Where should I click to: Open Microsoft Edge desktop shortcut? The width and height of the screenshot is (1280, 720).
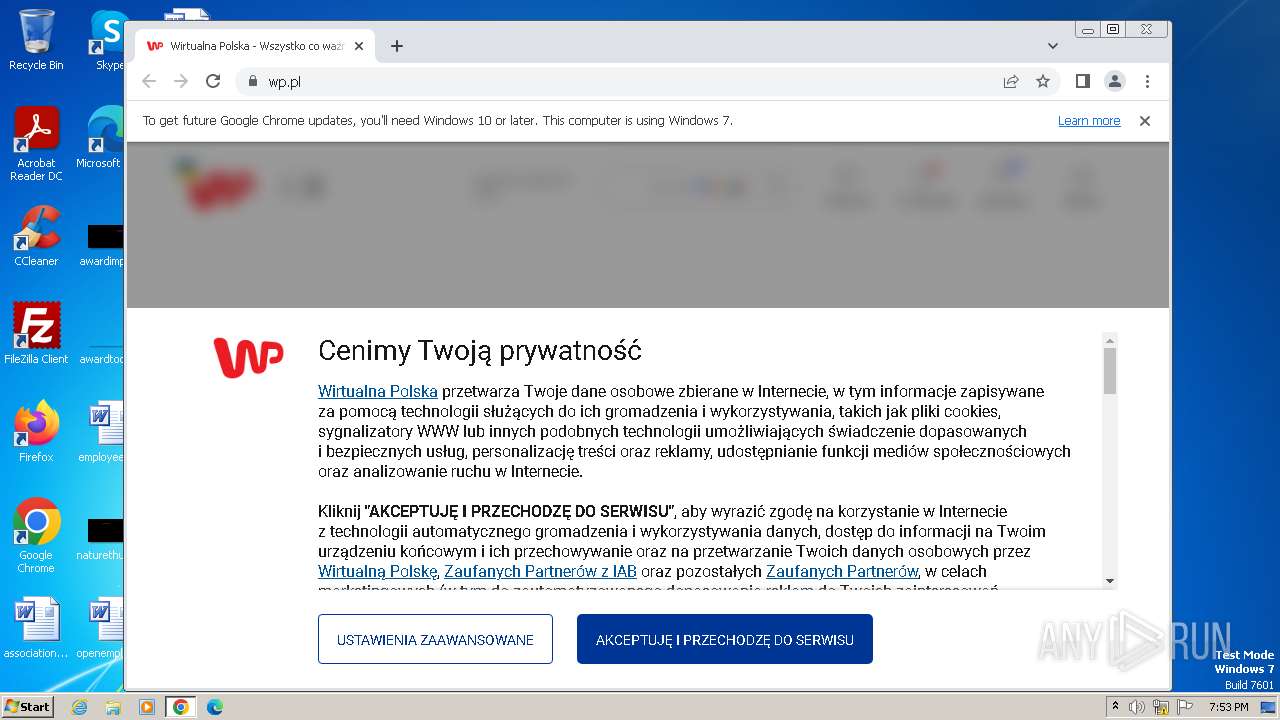point(100,138)
